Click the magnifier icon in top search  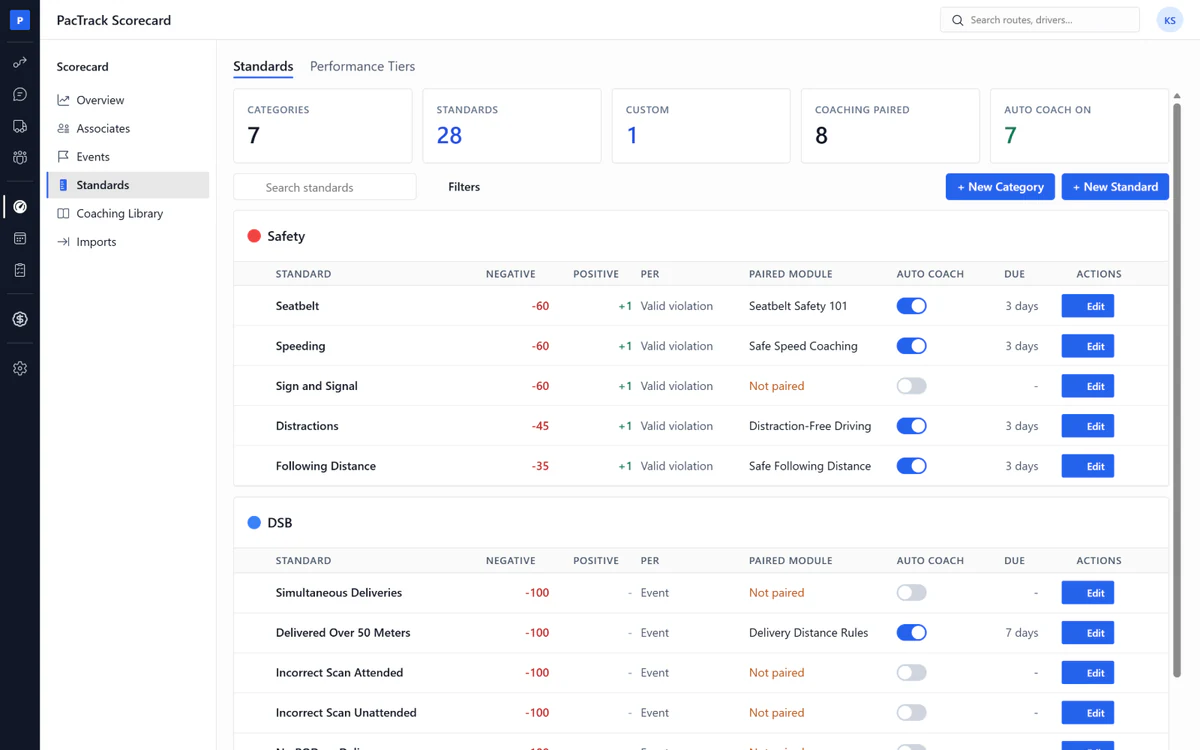tap(957, 20)
